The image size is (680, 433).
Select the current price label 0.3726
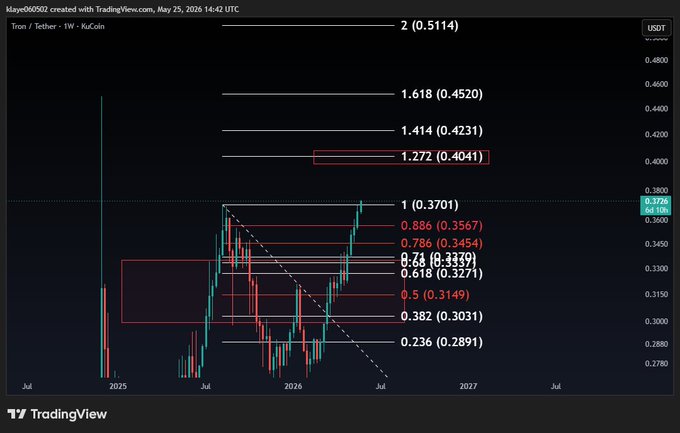coord(656,201)
